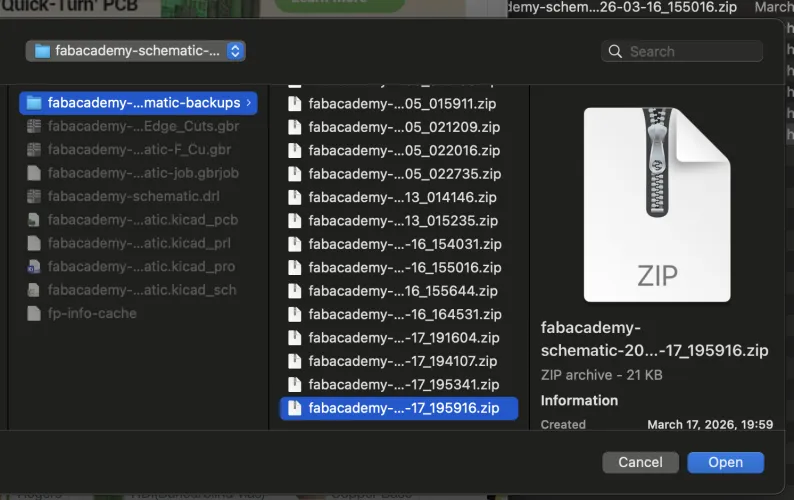Screen dimensions: 794x500
Task: Select fabacademy-...Edge_Cuts.gbr file
Action: point(138,126)
